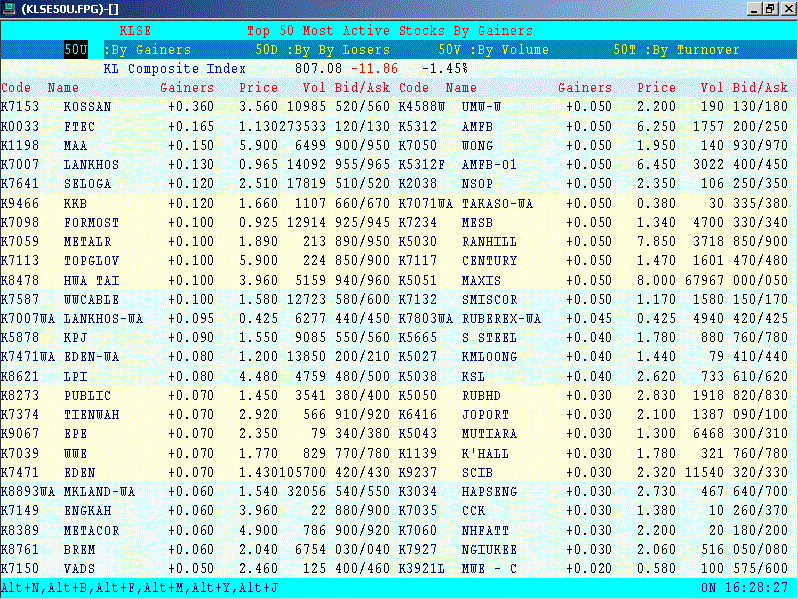Select the By Gainers view label

(x=148, y=50)
